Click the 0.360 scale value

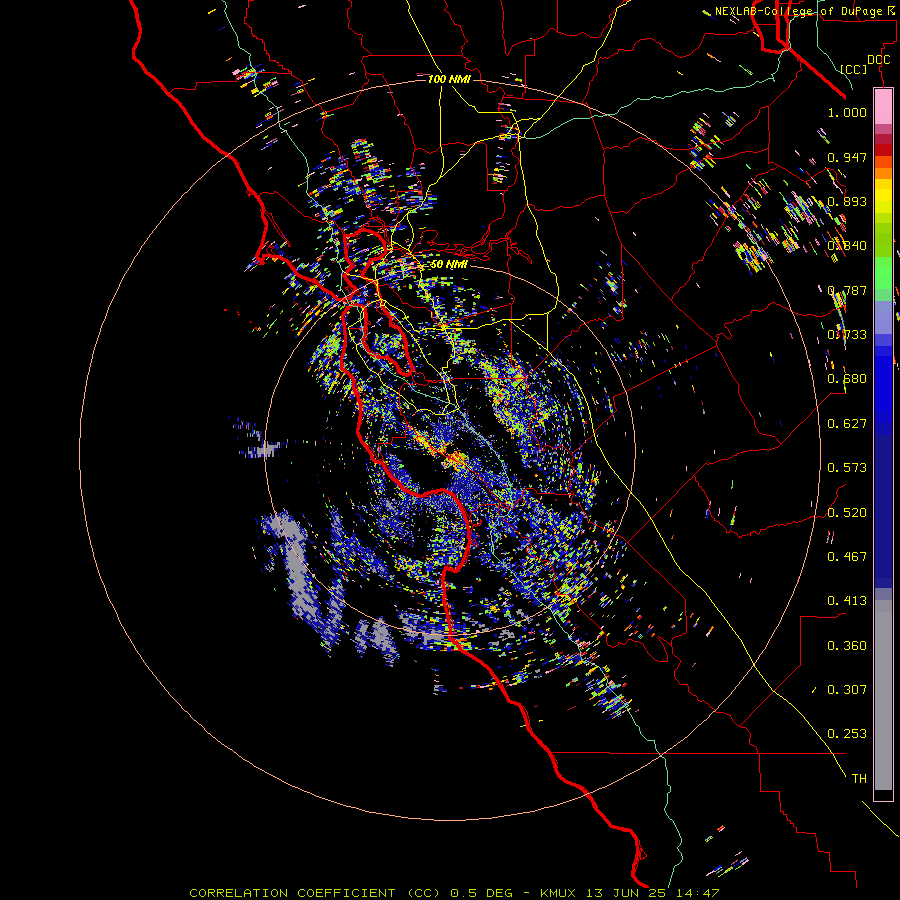(847, 646)
